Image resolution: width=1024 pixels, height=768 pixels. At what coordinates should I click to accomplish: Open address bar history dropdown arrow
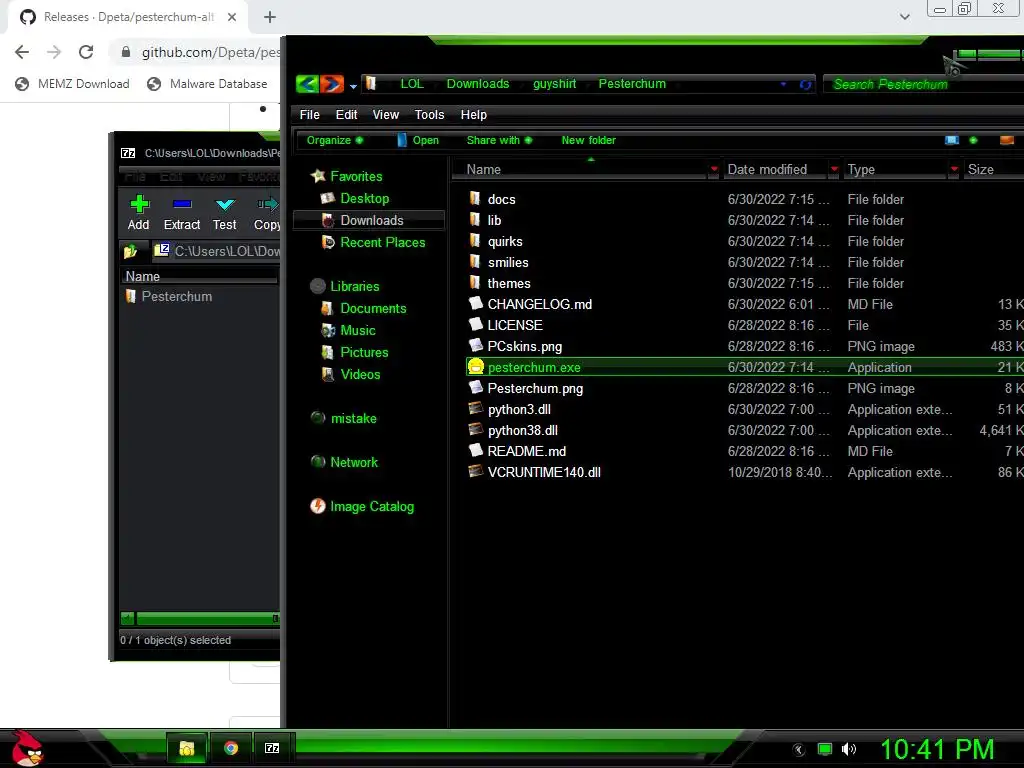click(783, 84)
